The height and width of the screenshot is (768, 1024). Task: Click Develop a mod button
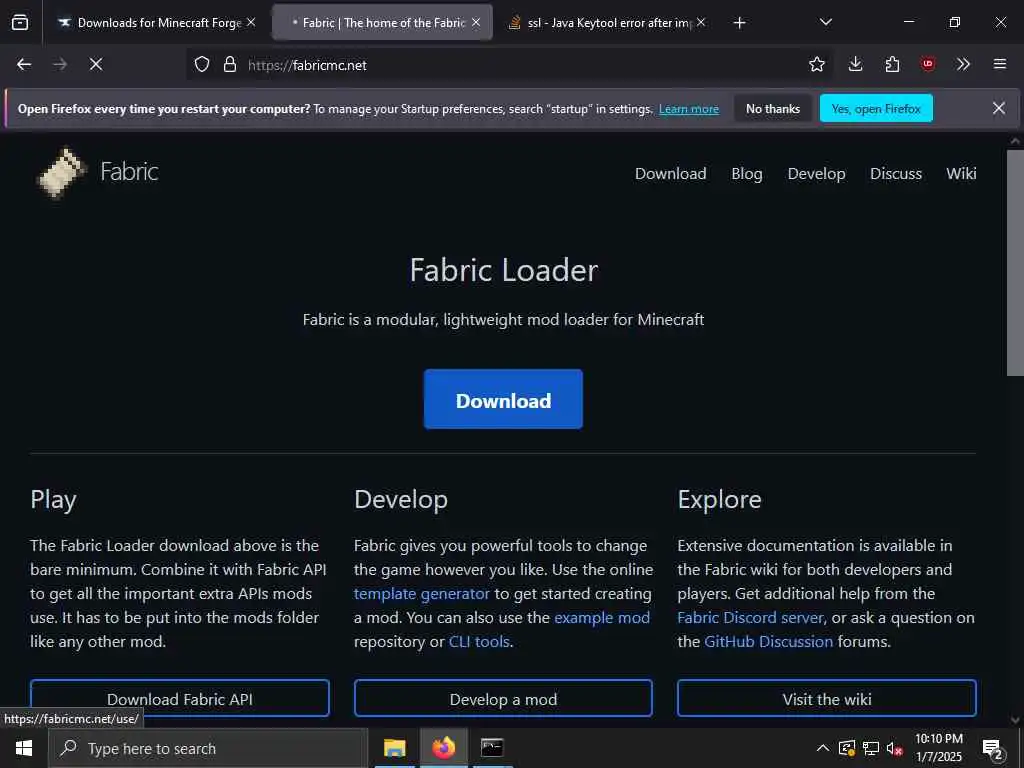(x=503, y=699)
